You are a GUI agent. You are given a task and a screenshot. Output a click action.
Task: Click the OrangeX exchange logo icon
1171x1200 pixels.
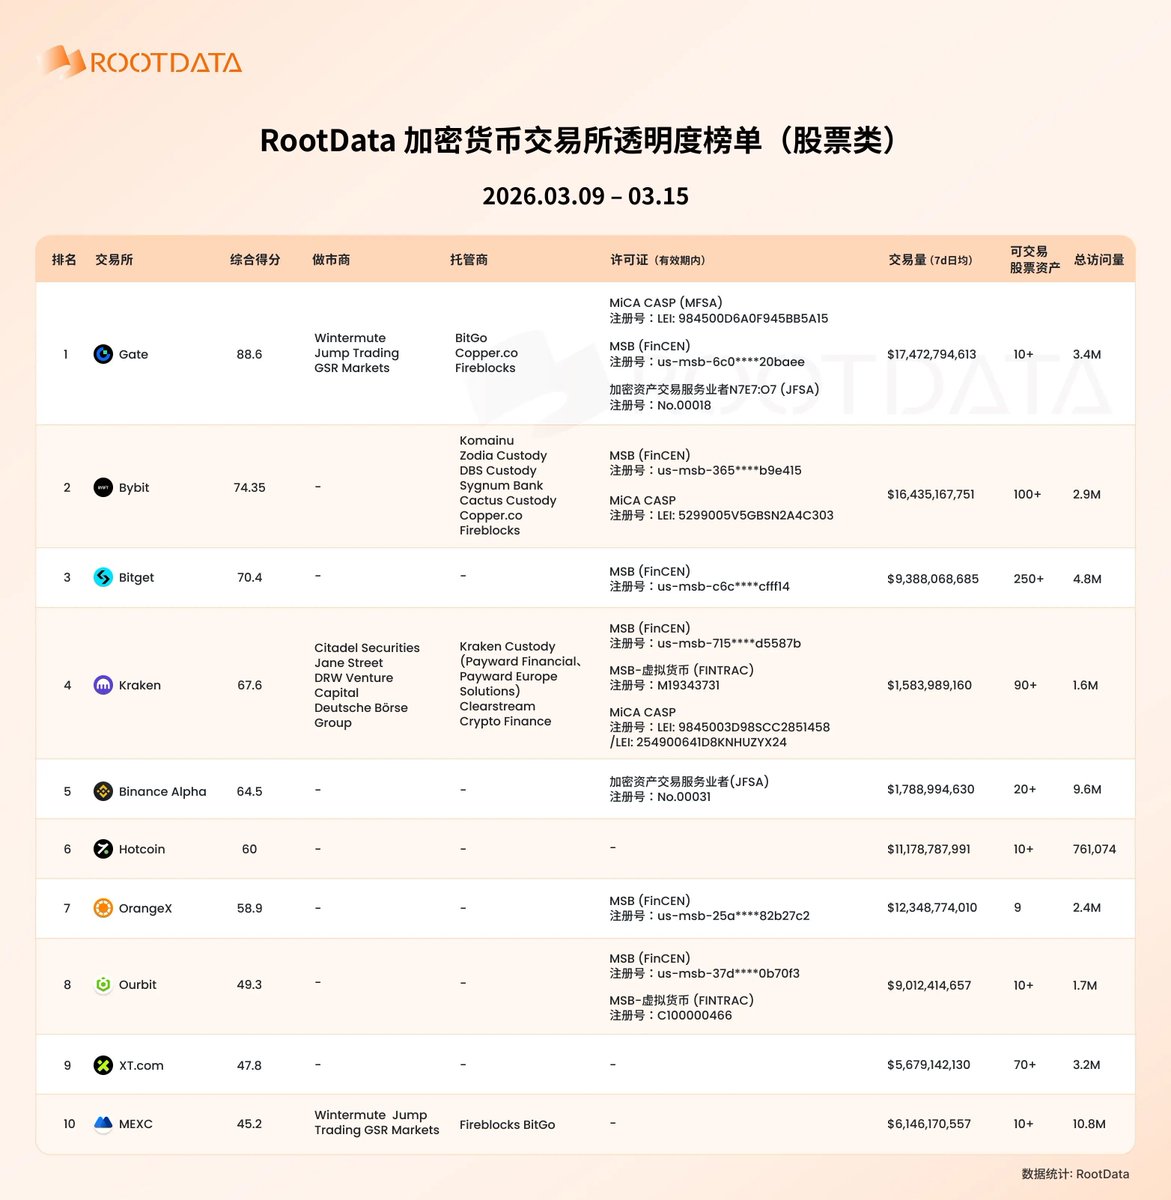click(103, 908)
